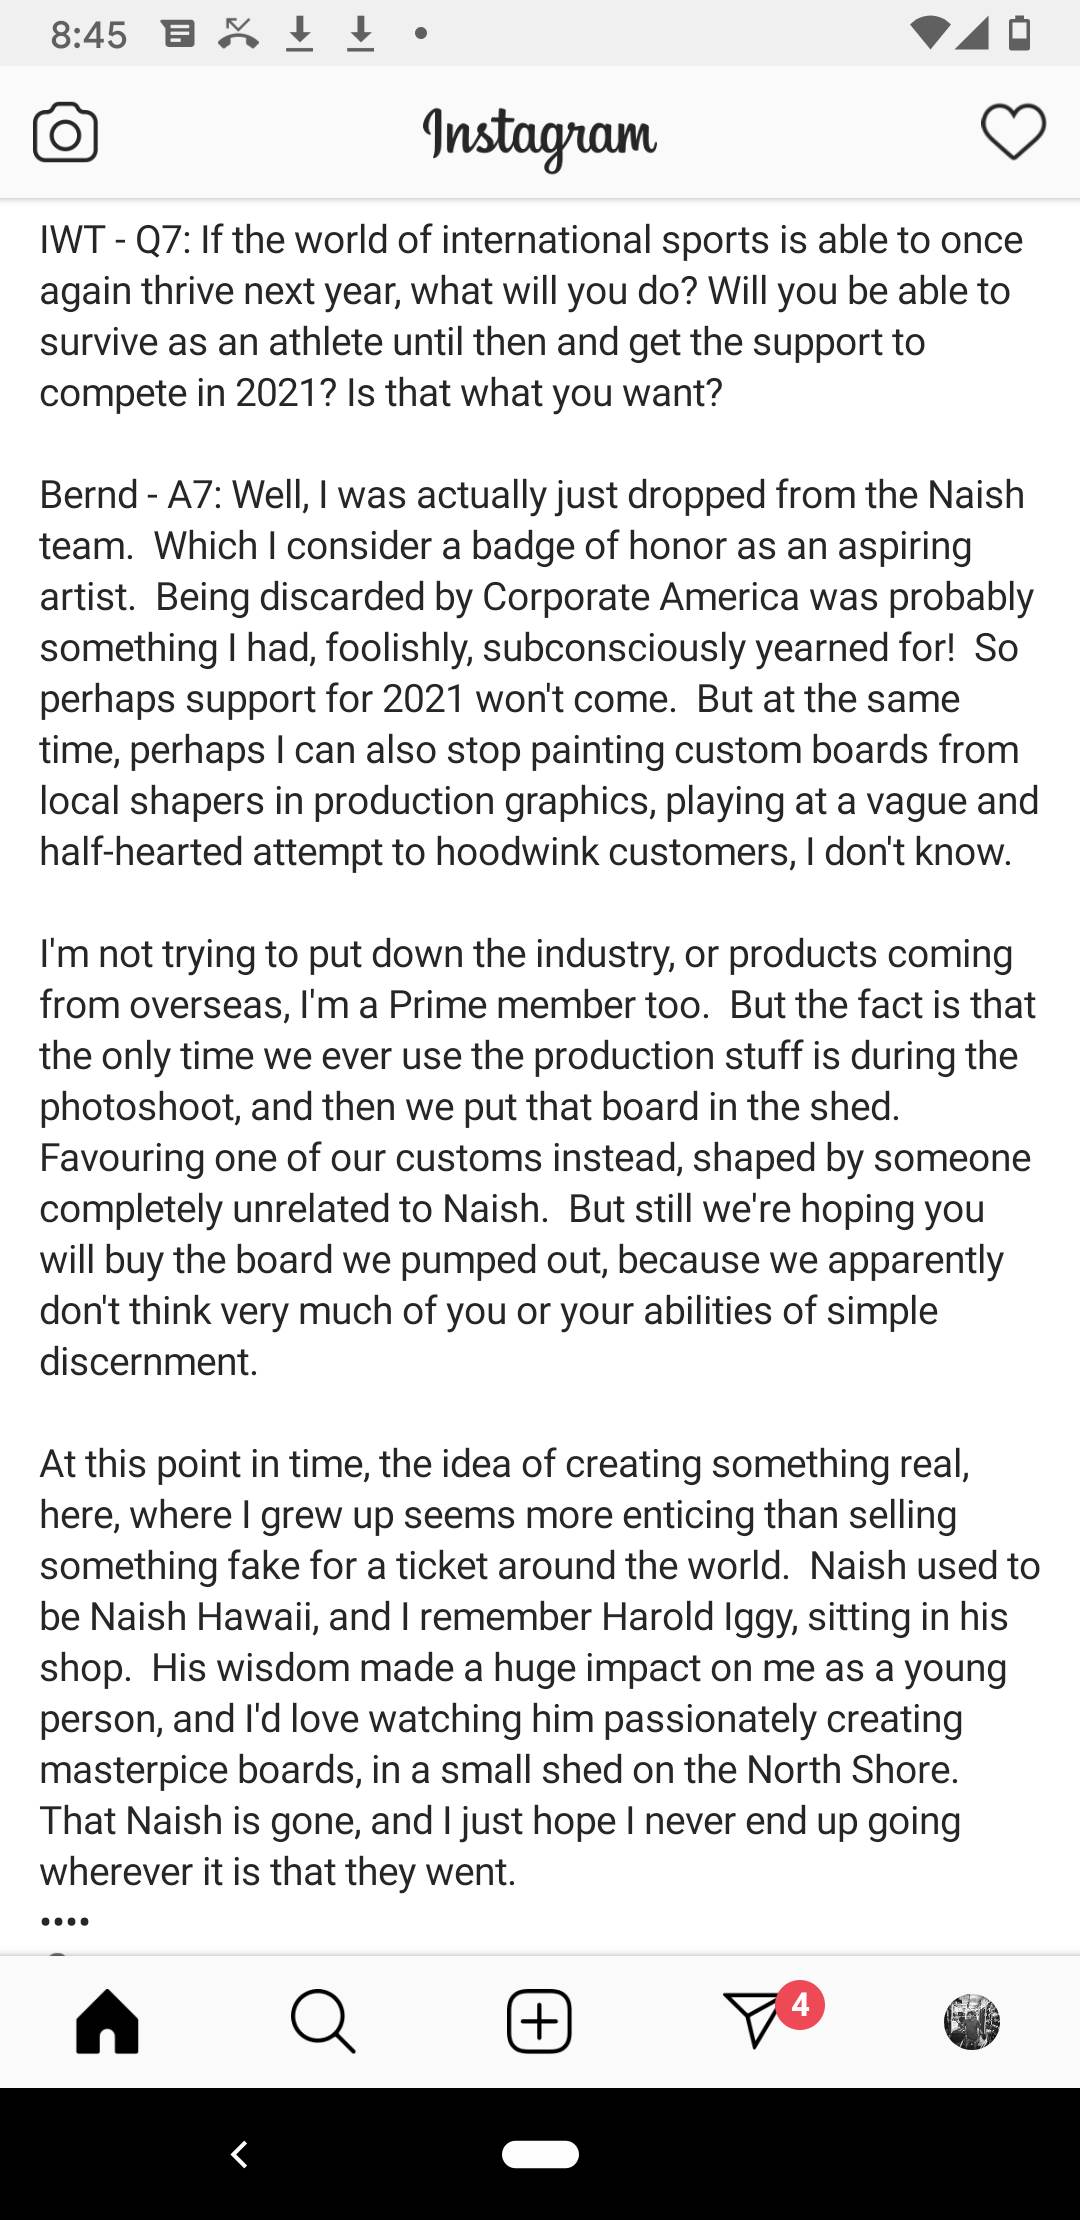Open direct messages with 4 unread
This screenshot has width=1080, height=2220.
758,2020
